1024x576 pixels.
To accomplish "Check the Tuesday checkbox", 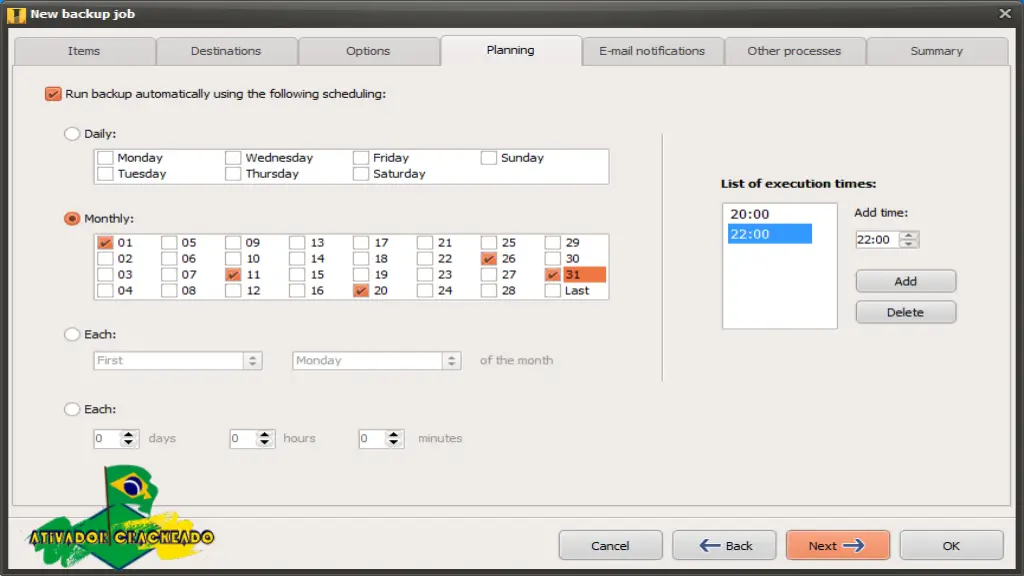I will (x=105, y=174).
